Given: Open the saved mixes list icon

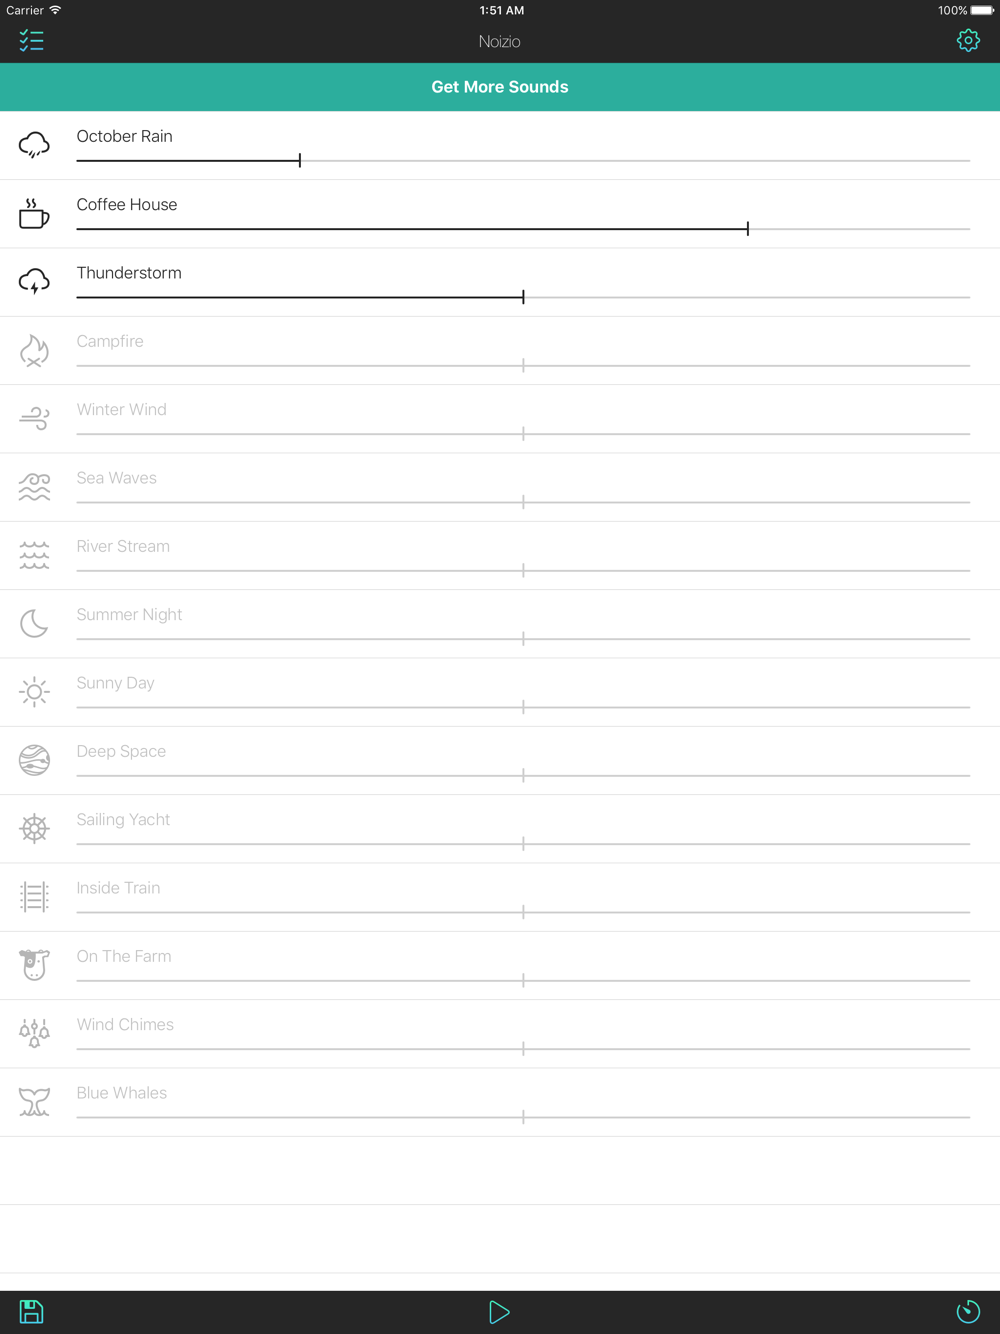Looking at the screenshot, I should coord(31,41).
